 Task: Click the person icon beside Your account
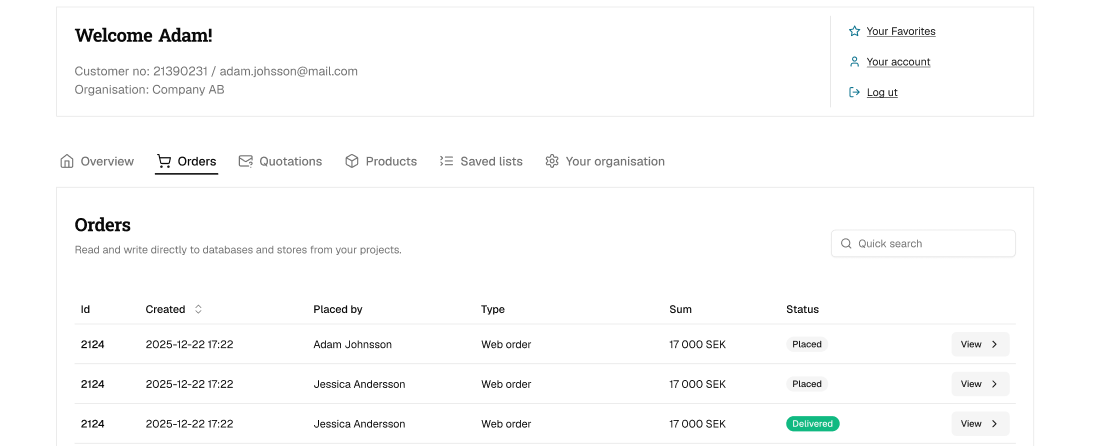854,62
